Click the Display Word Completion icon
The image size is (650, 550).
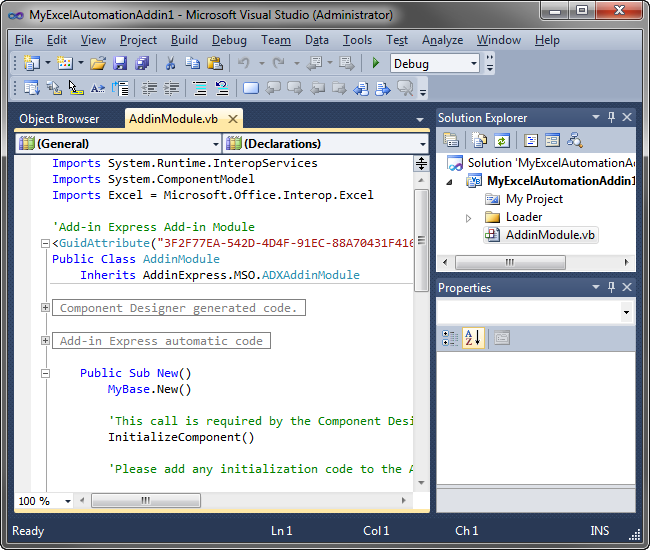click(x=98, y=88)
